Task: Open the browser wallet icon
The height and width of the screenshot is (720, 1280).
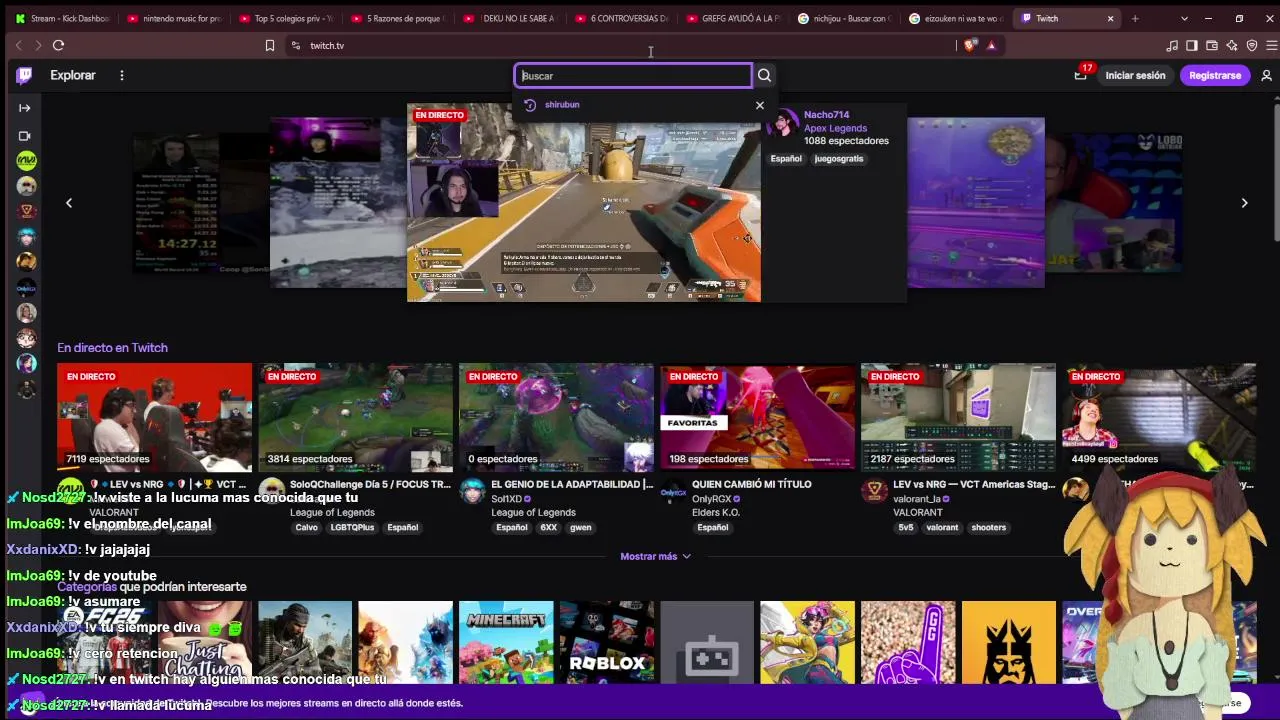Action: point(1212,45)
